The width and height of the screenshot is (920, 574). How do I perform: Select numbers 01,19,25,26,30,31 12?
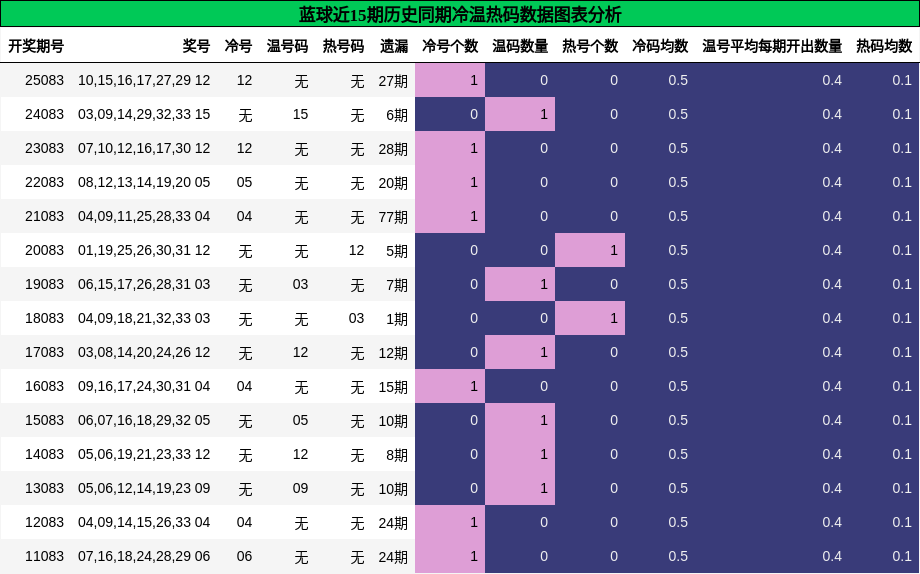(x=144, y=251)
